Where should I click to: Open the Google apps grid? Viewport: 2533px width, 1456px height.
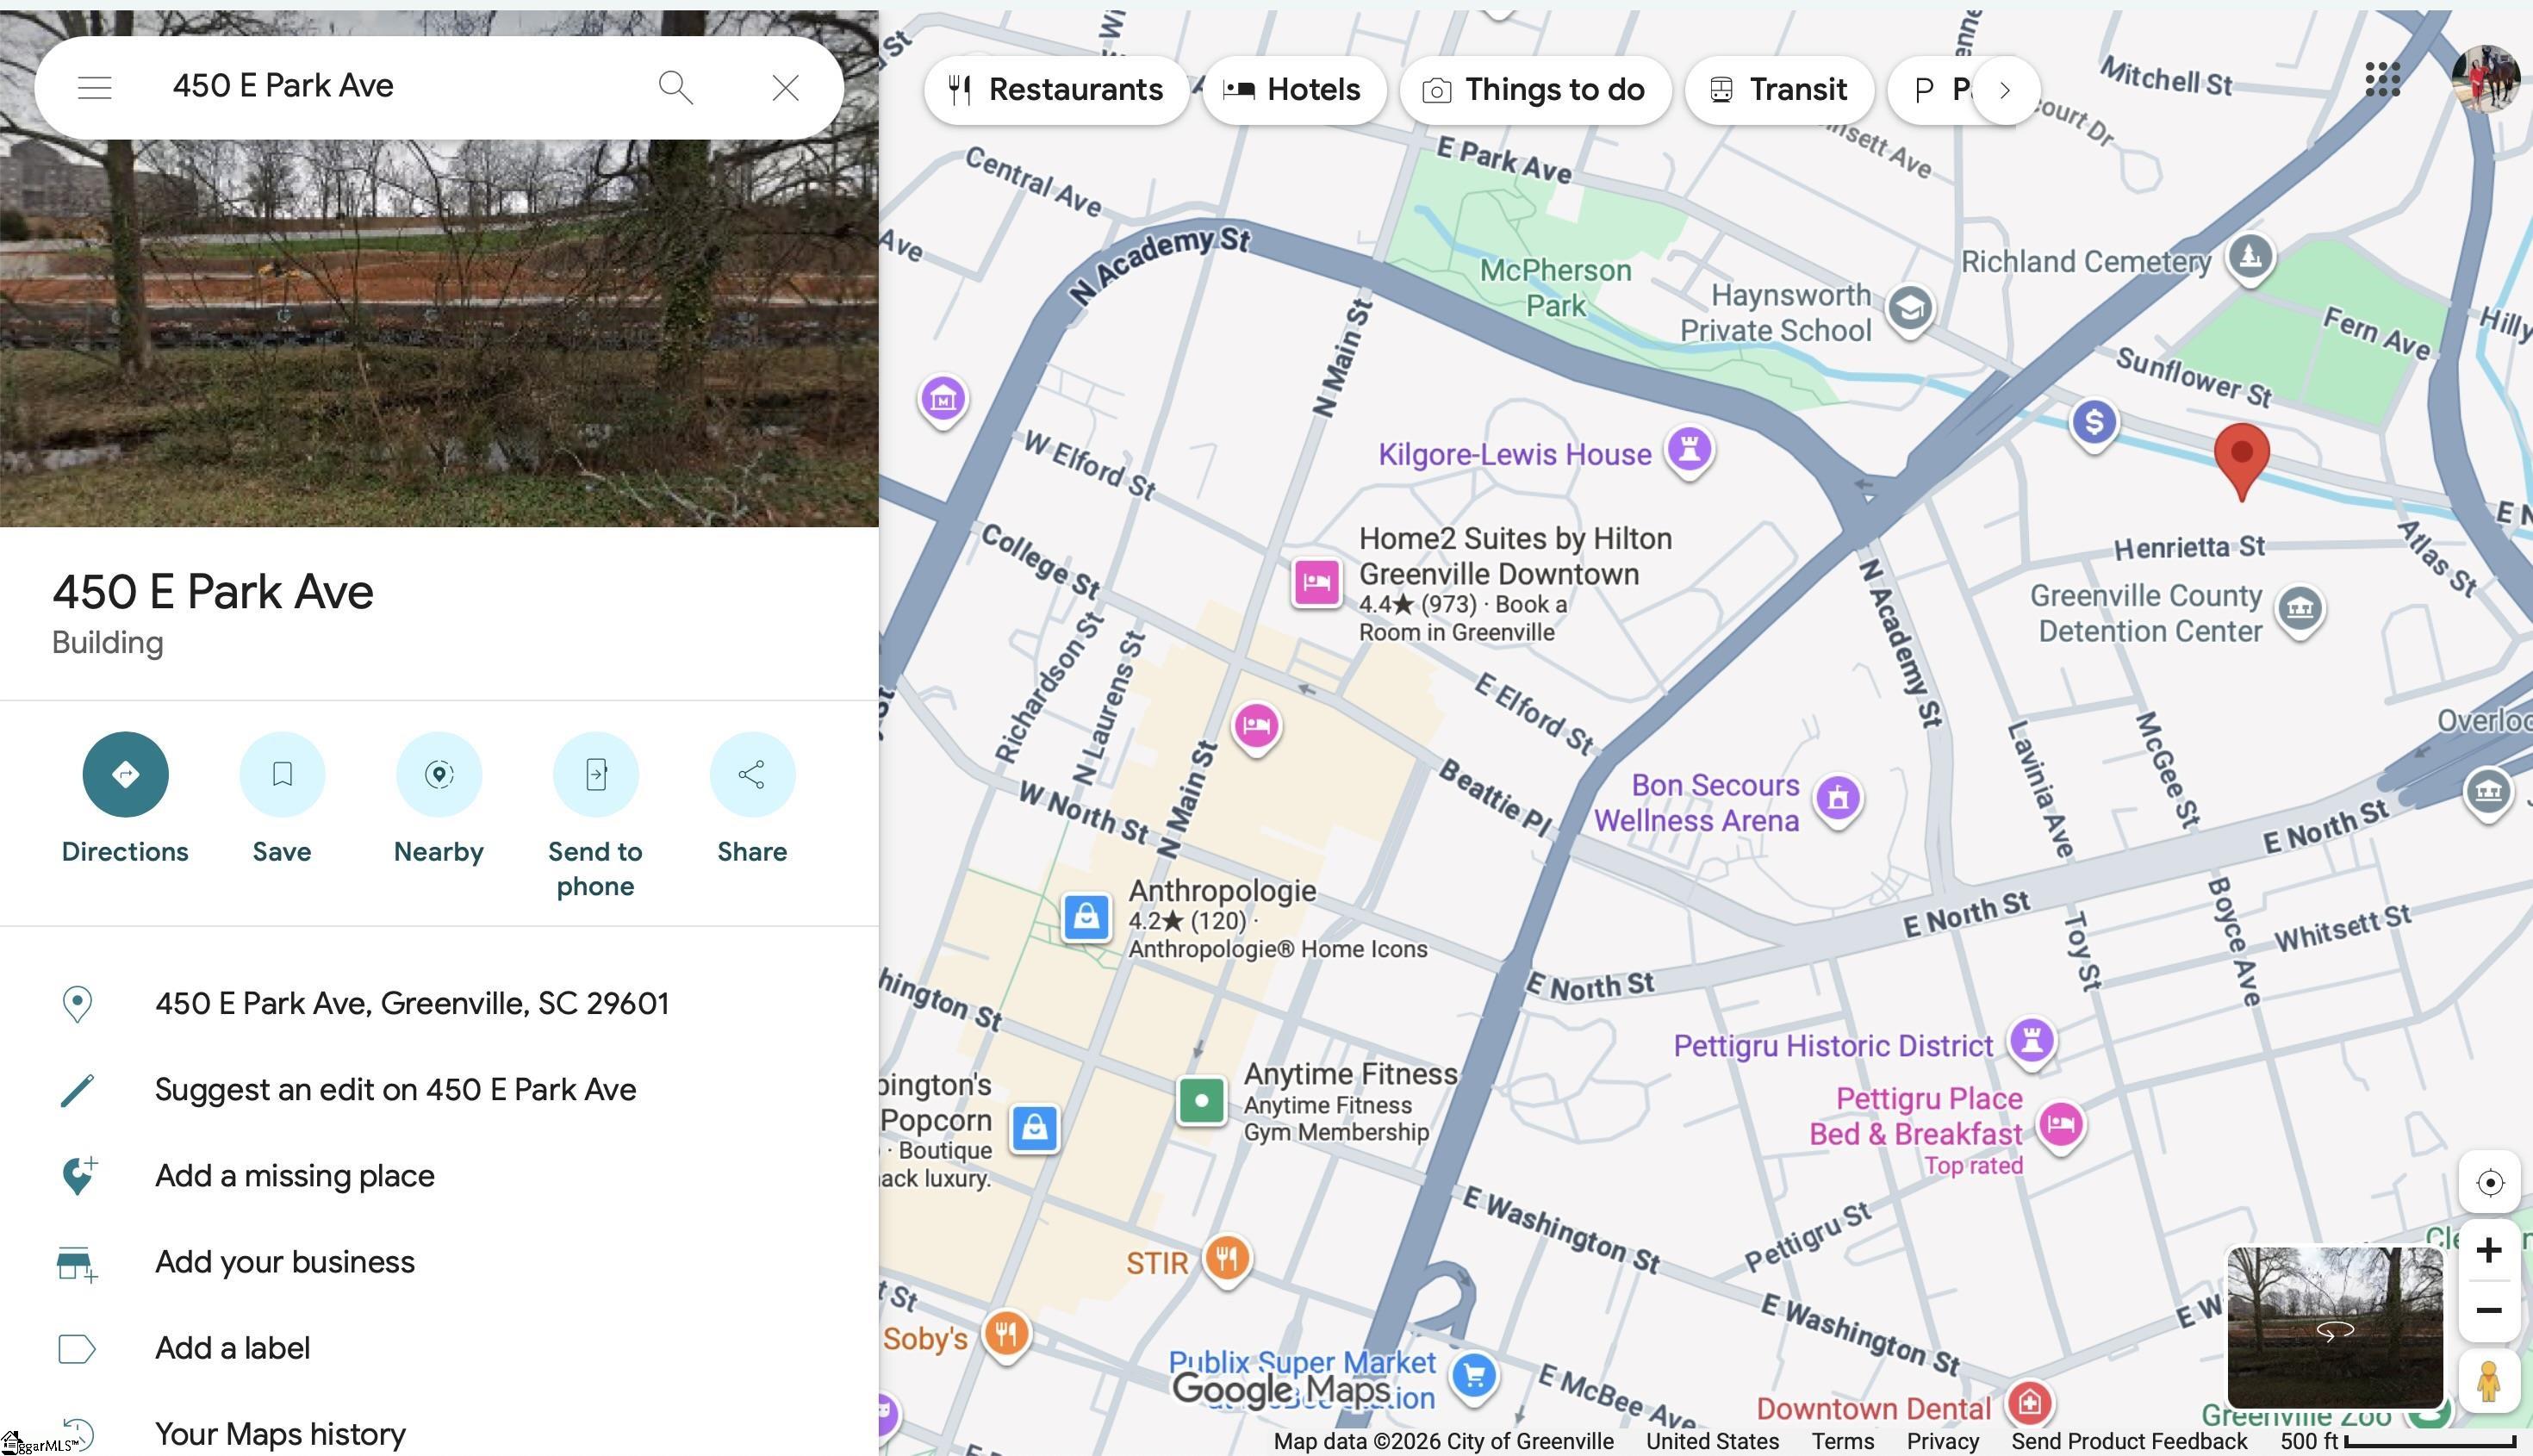pos(2382,79)
